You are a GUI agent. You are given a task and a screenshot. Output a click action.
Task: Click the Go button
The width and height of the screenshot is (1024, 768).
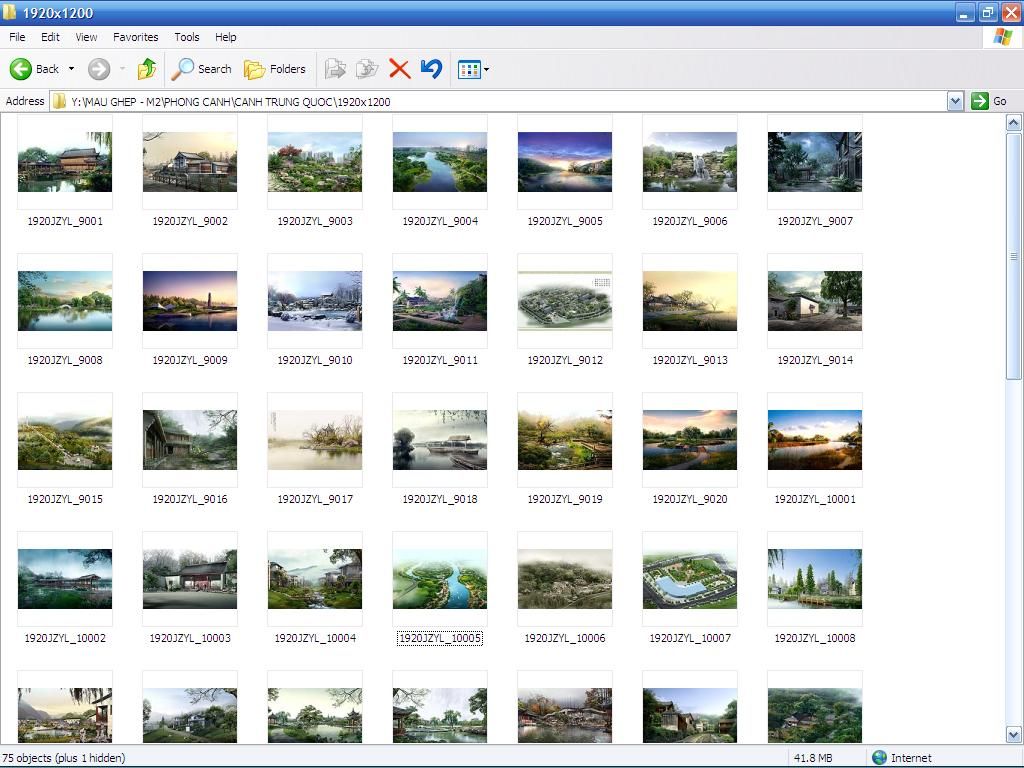[x=989, y=101]
